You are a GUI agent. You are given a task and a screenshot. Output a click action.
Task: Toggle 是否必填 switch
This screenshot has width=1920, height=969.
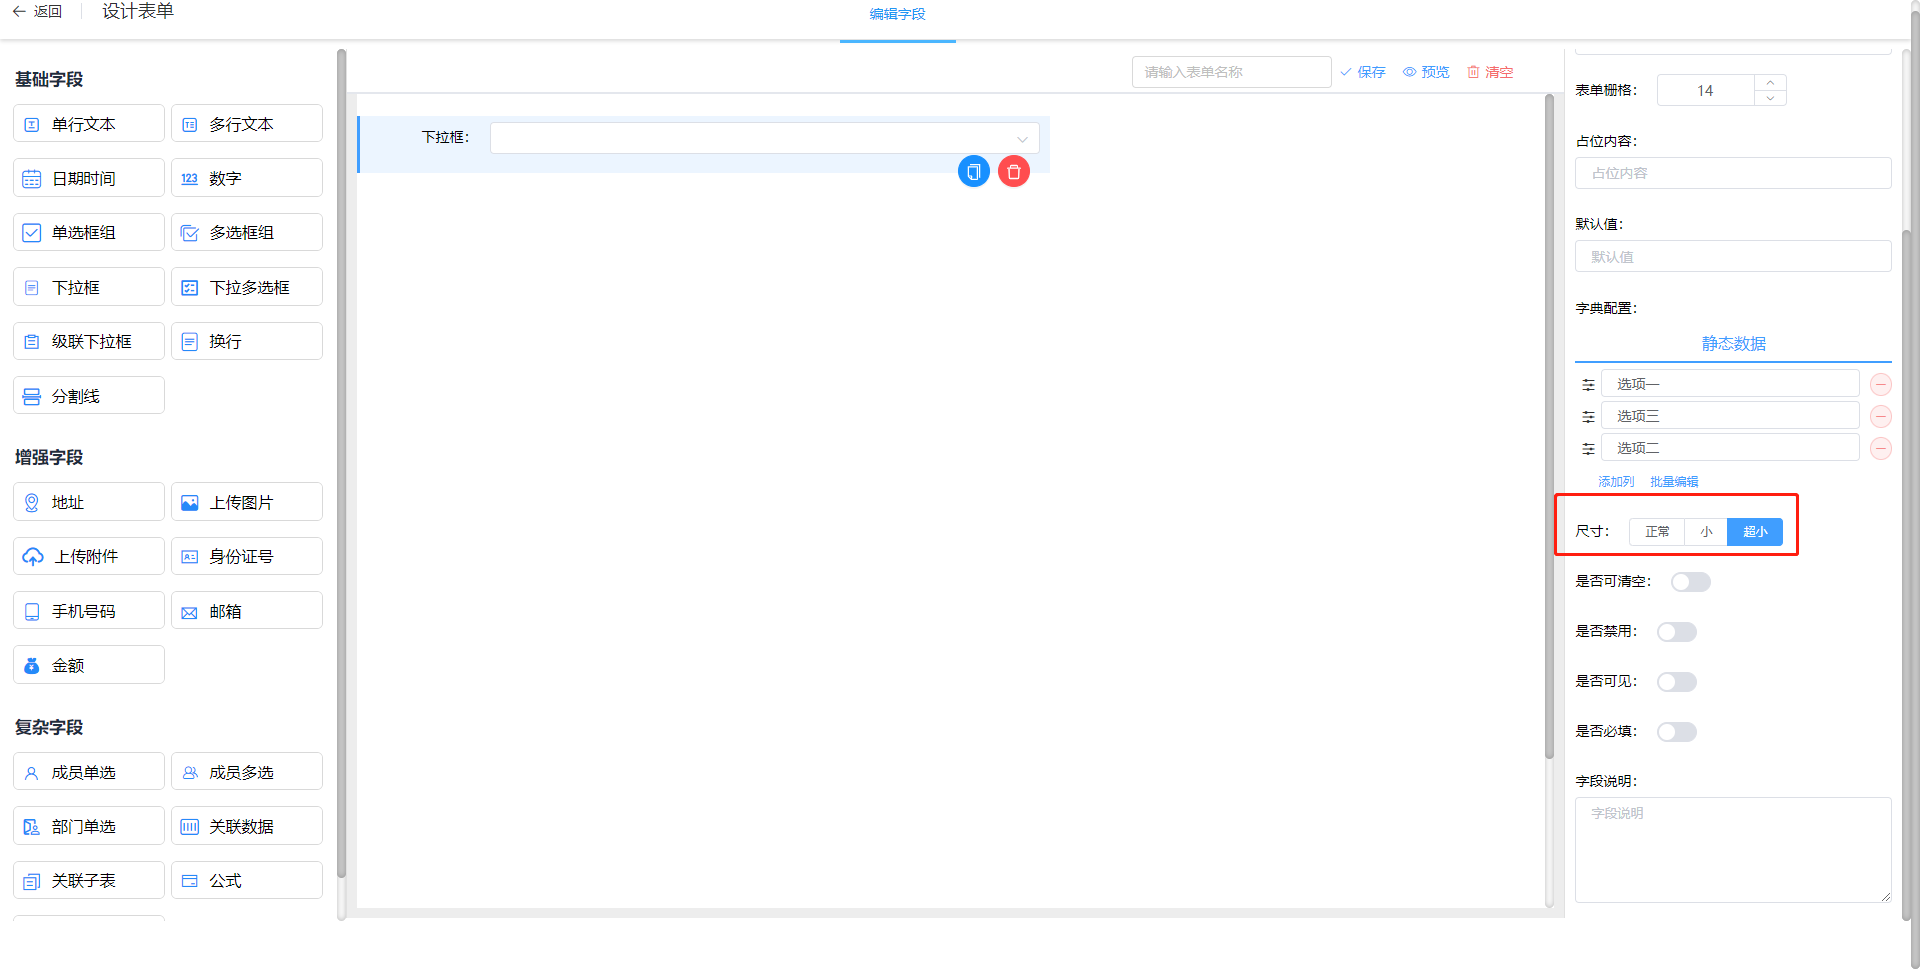click(1677, 732)
